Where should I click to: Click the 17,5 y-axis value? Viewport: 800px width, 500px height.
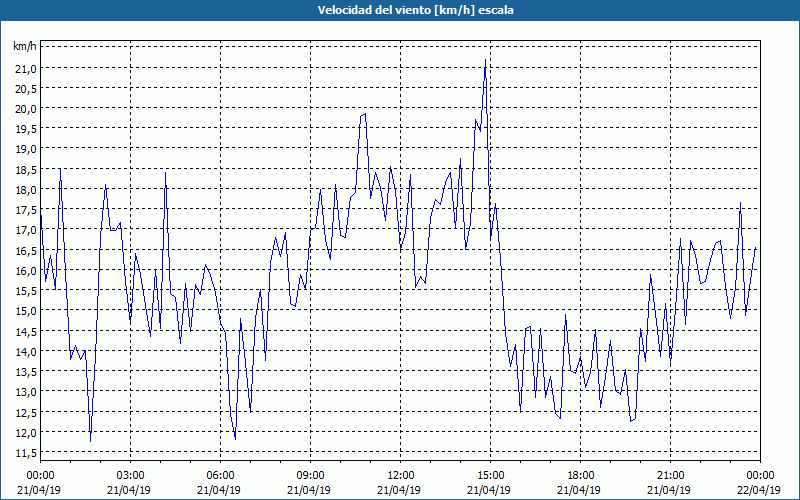(27, 210)
